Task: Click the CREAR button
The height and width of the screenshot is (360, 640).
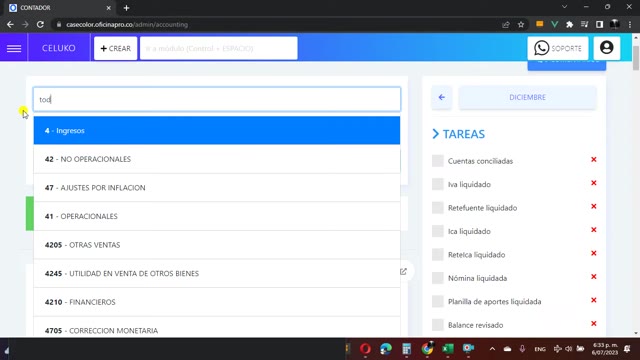Action: point(116,48)
